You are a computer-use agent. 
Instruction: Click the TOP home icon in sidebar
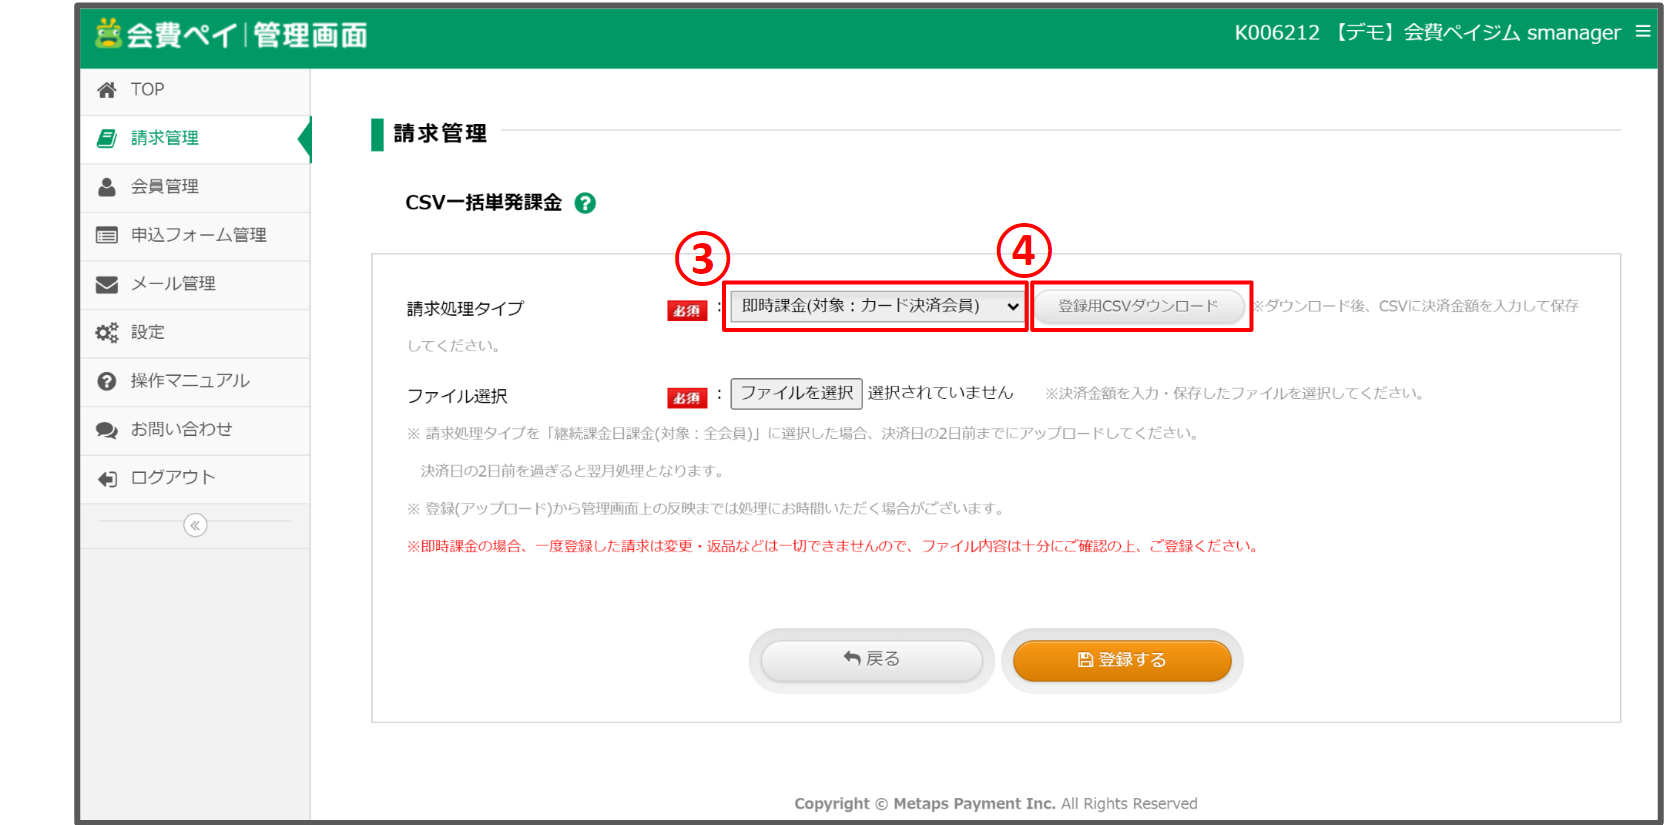(106, 90)
